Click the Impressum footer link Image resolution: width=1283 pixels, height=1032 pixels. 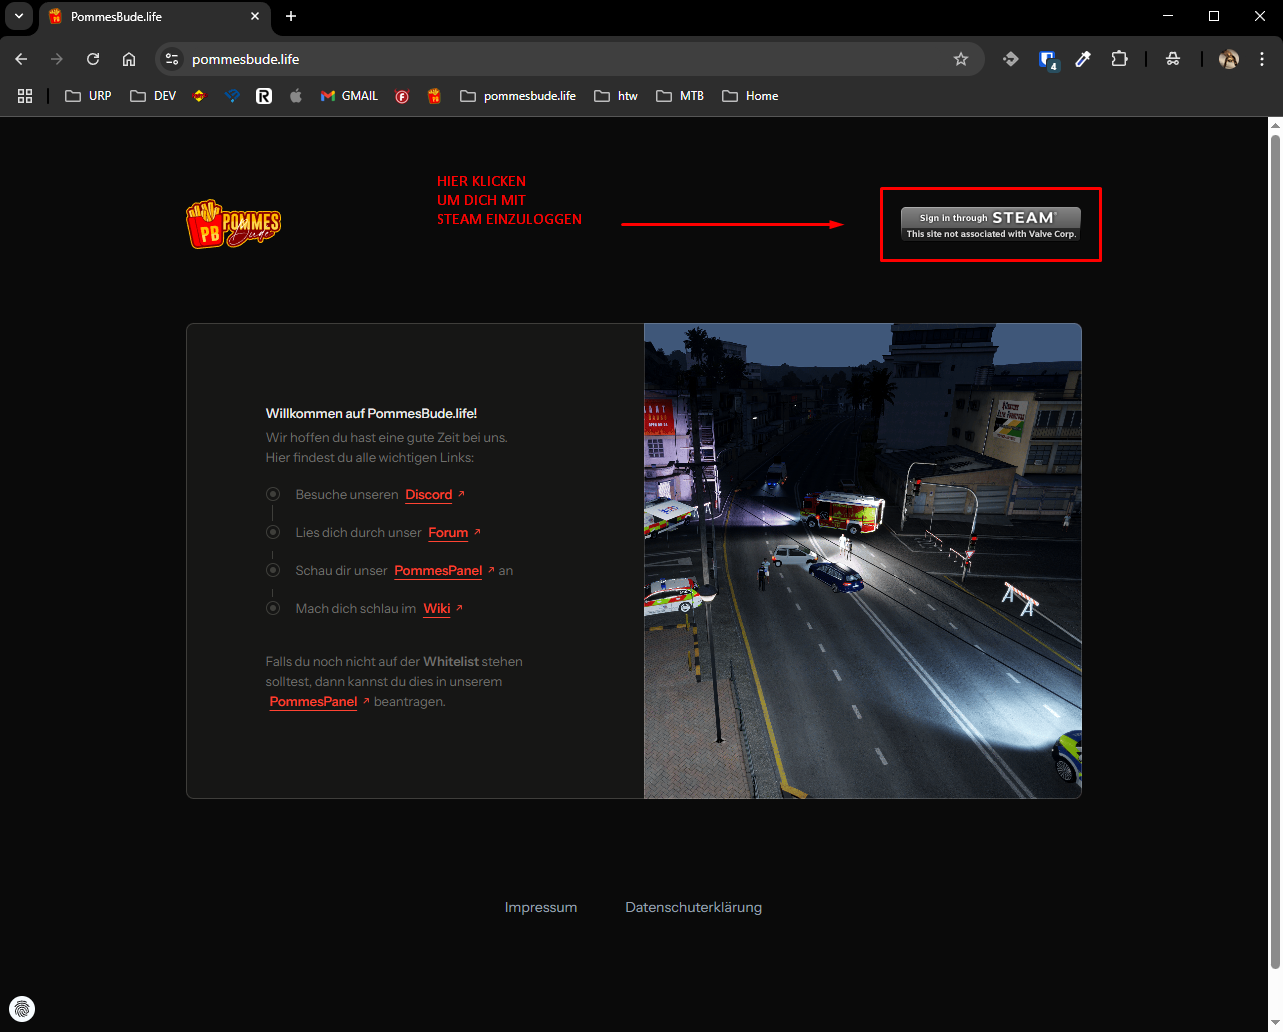coord(540,908)
